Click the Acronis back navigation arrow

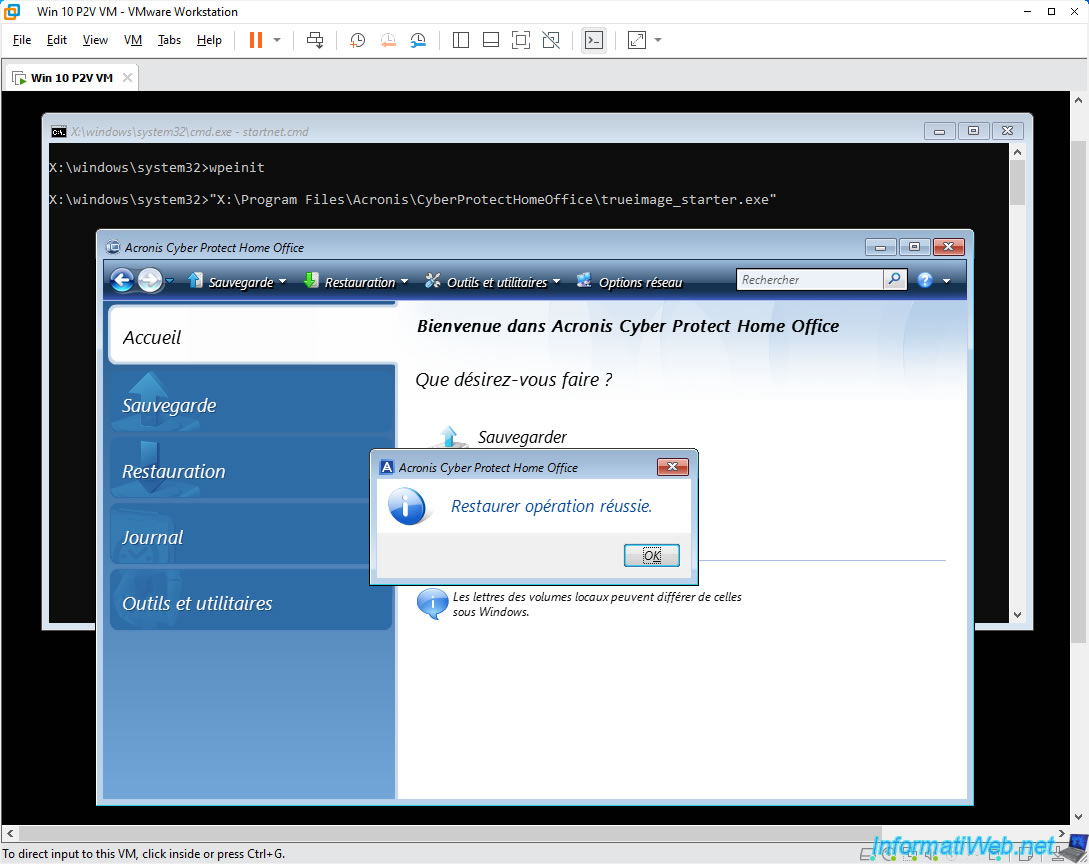pos(122,281)
